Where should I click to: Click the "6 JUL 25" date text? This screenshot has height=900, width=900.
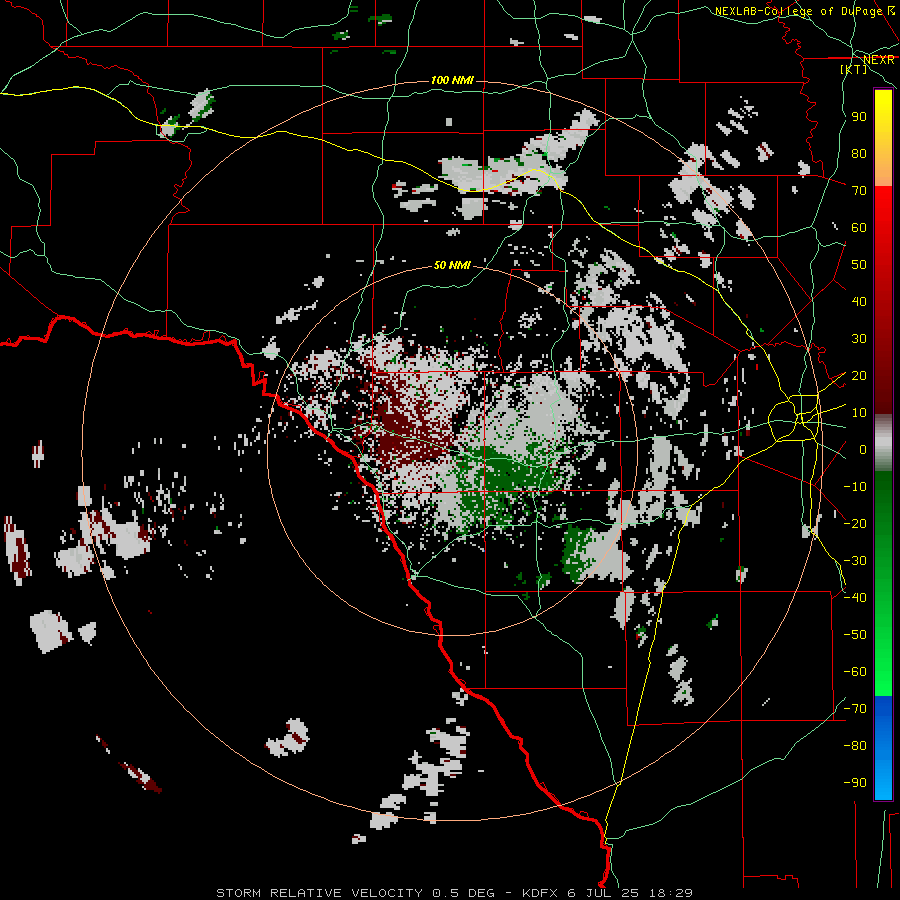pos(606,893)
